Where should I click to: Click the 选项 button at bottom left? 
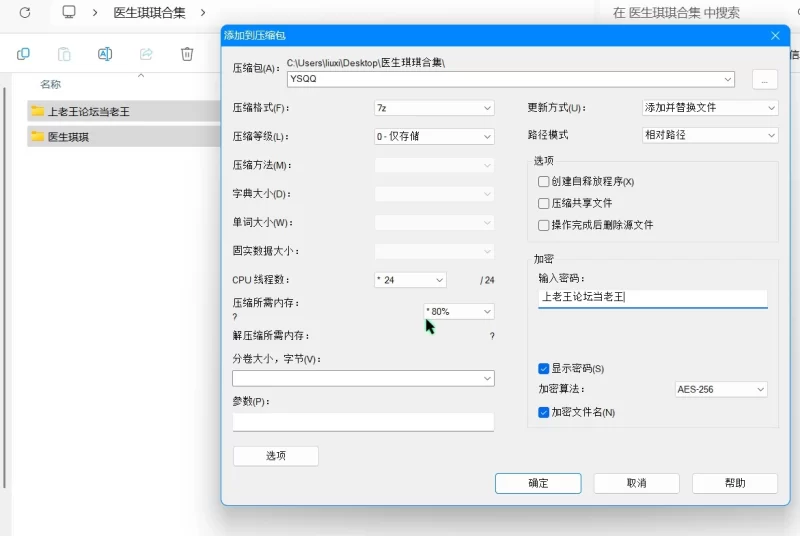(276, 456)
